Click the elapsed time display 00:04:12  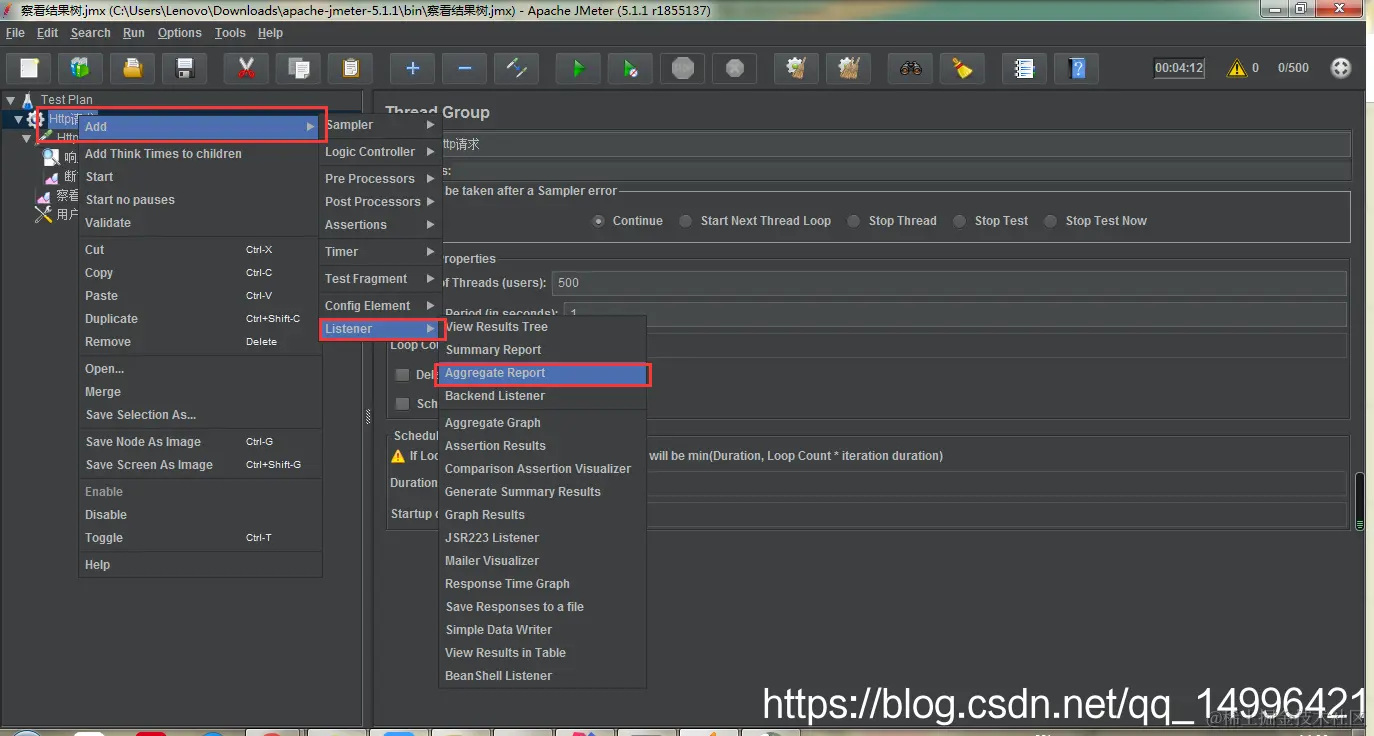click(1179, 68)
